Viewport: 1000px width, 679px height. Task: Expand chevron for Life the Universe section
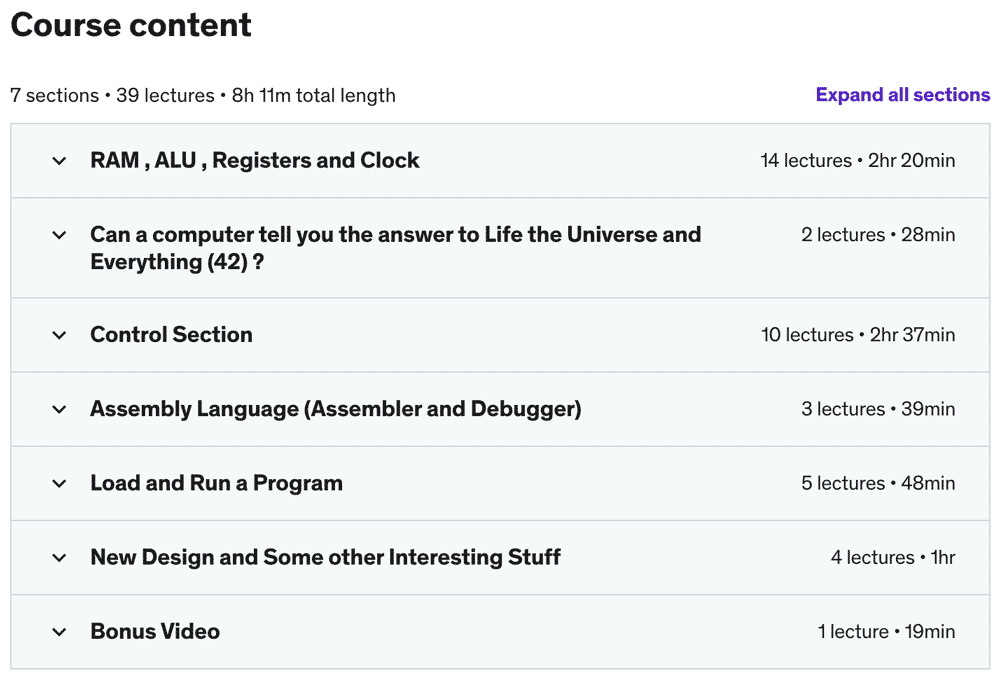point(59,235)
